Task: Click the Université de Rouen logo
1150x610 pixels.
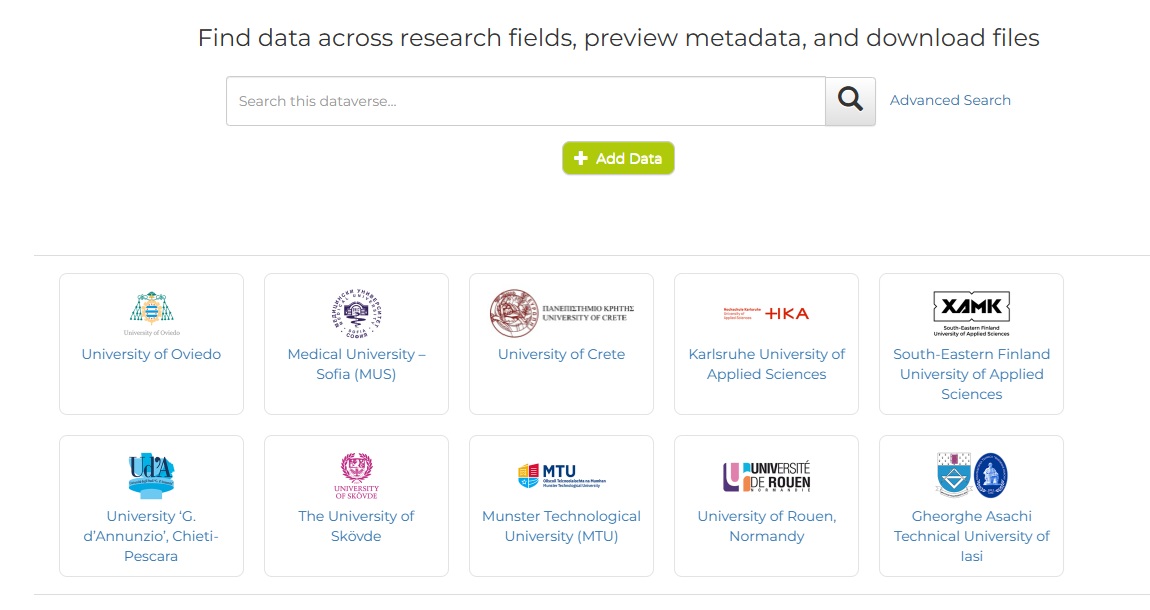Action: [766, 476]
